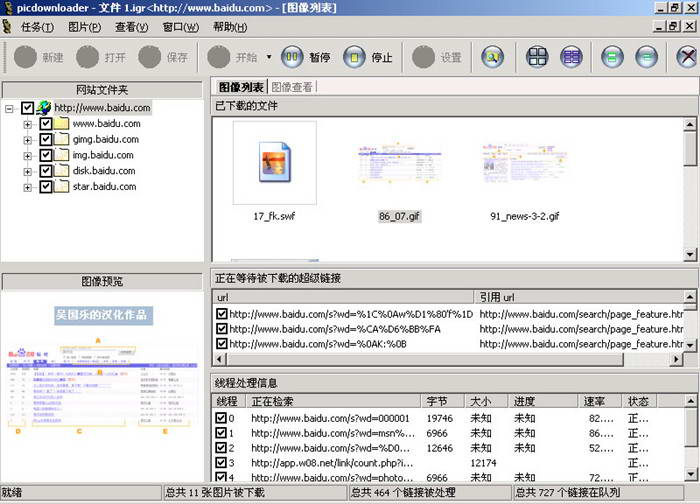Sort by the 引用 url column header
Screen dimensions: 700x504
coord(579,297)
